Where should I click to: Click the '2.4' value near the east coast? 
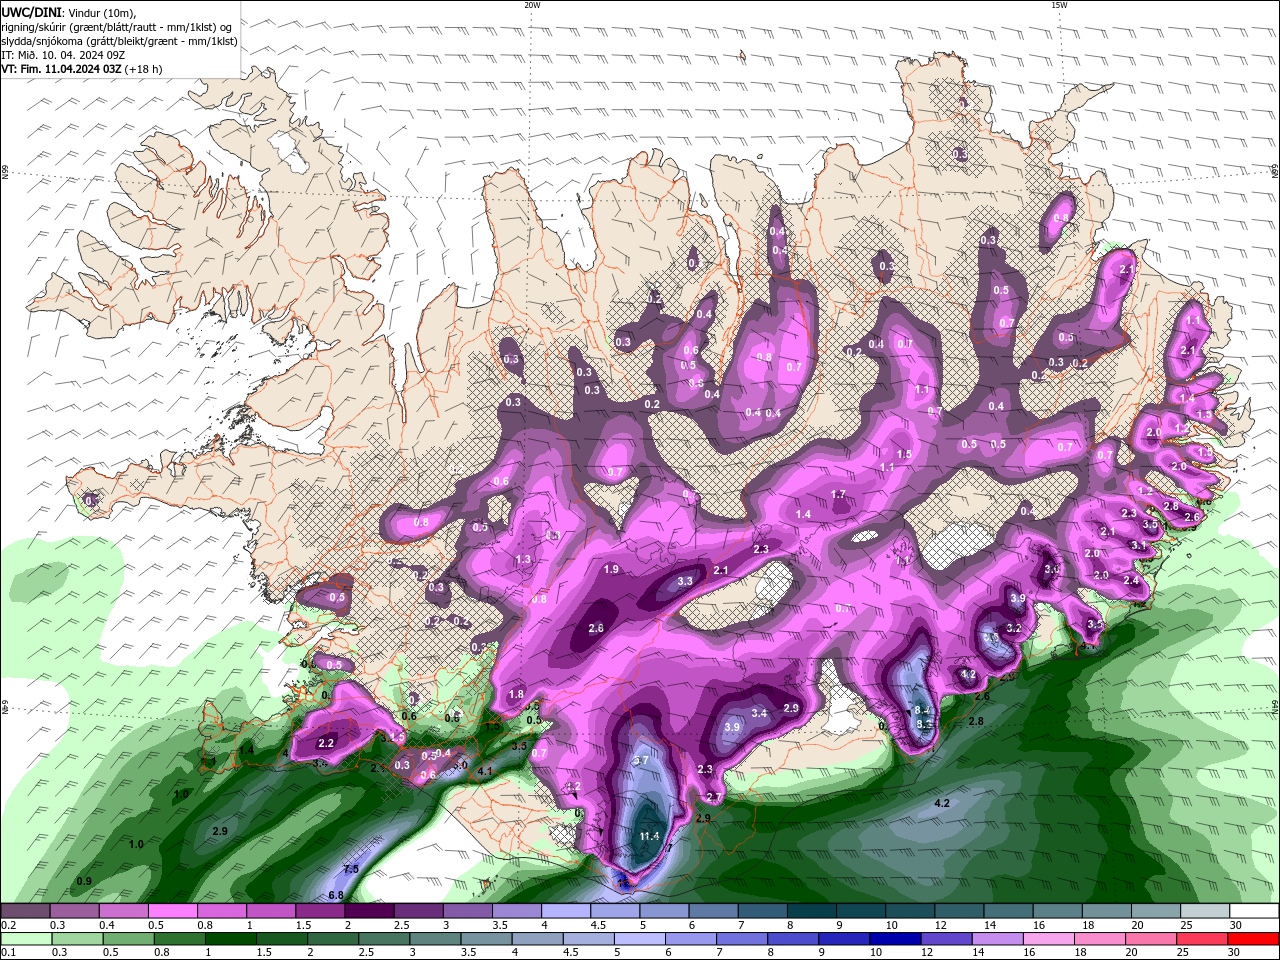(1131, 581)
